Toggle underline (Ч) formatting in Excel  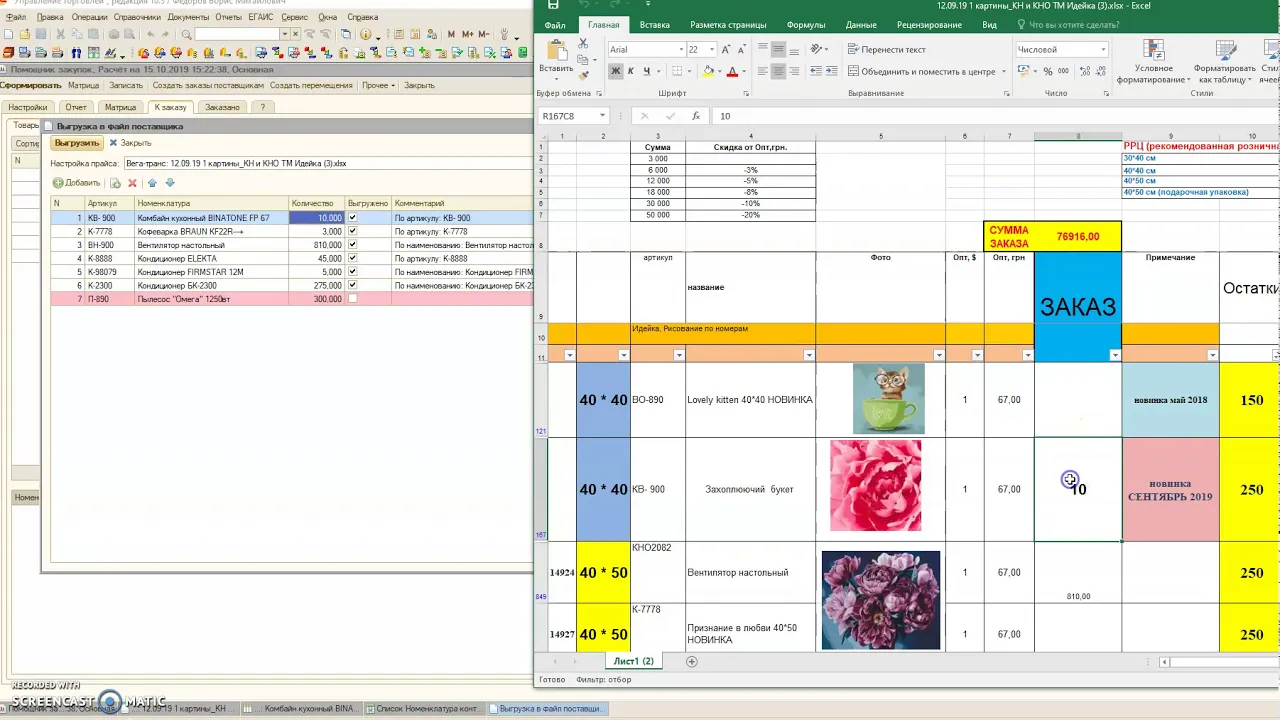646,71
